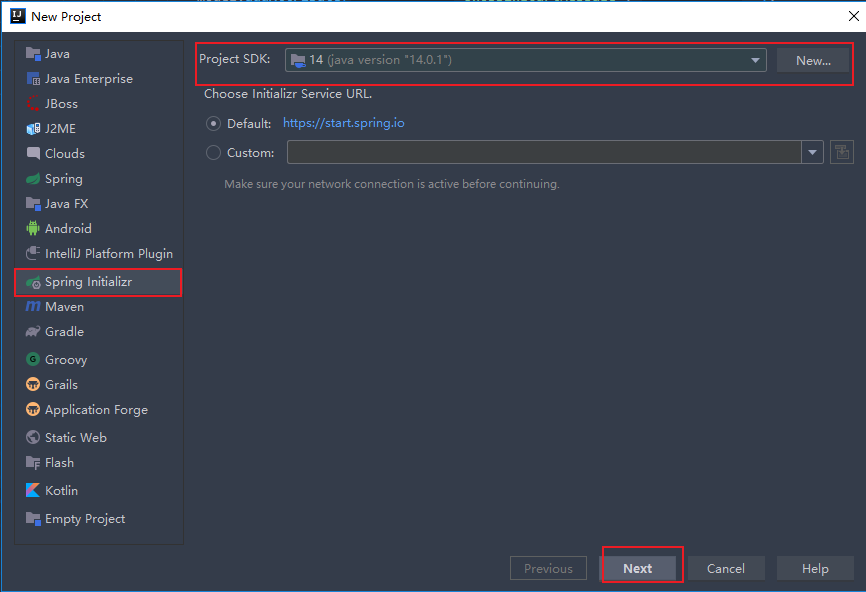866x592 pixels.
Task: Choose the Java FX icon
Action: [33, 204]
